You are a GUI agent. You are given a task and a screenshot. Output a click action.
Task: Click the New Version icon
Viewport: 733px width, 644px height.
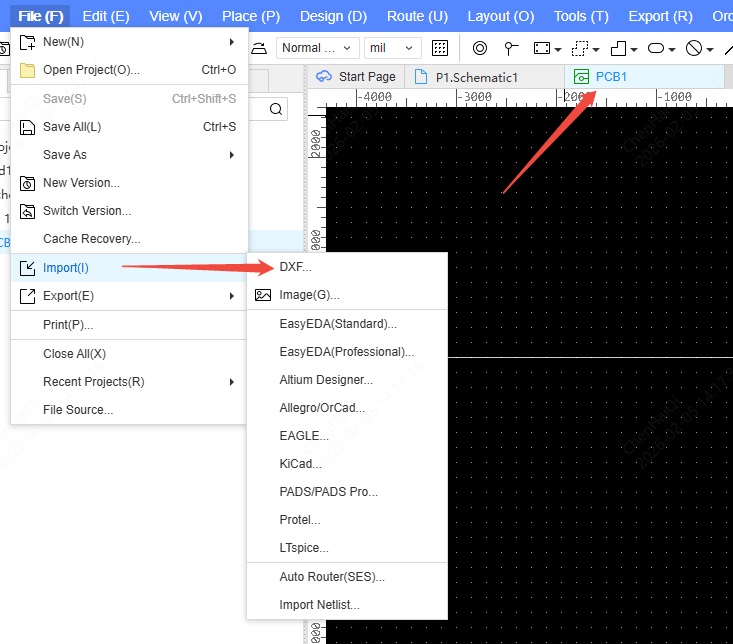[28, 183]
